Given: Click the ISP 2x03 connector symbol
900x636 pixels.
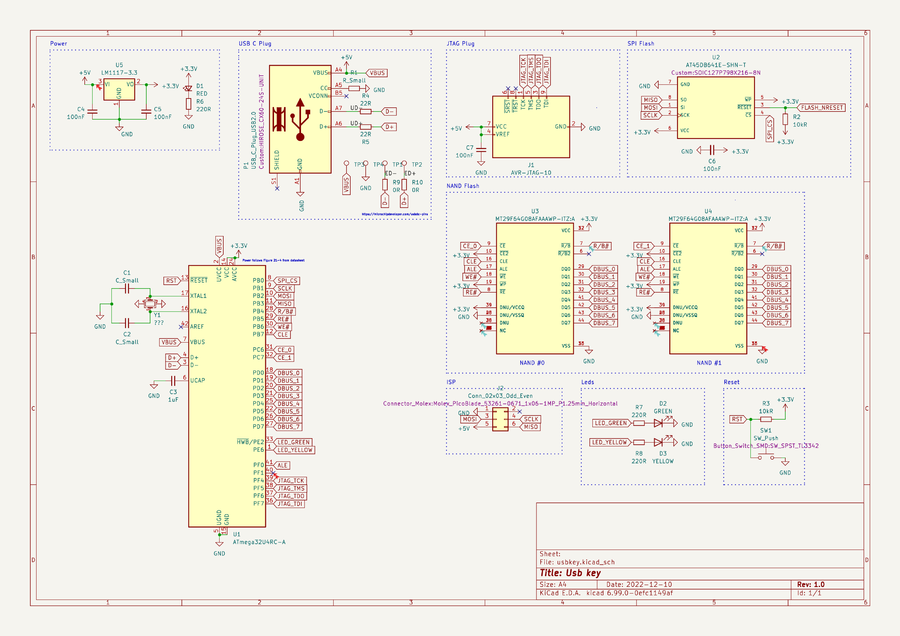Looking at the screenshot, I should click(x=498, y=424).
